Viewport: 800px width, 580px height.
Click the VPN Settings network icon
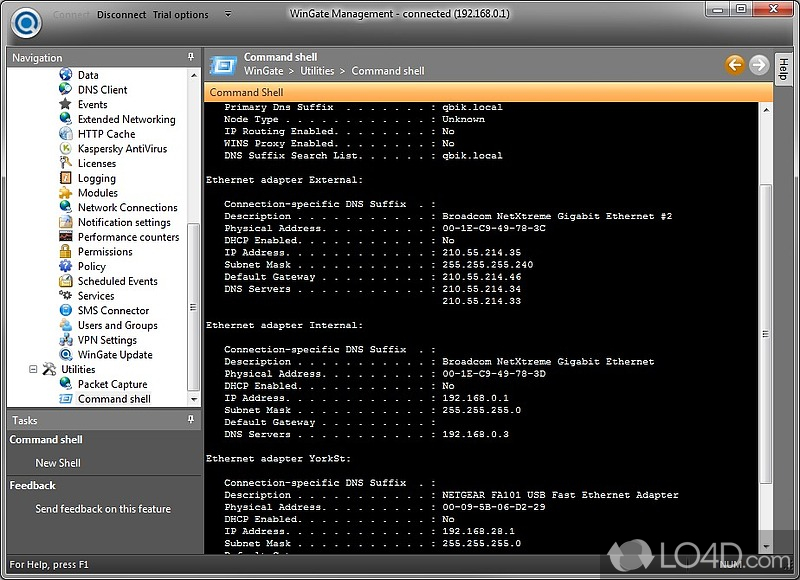tap(66, 340)
